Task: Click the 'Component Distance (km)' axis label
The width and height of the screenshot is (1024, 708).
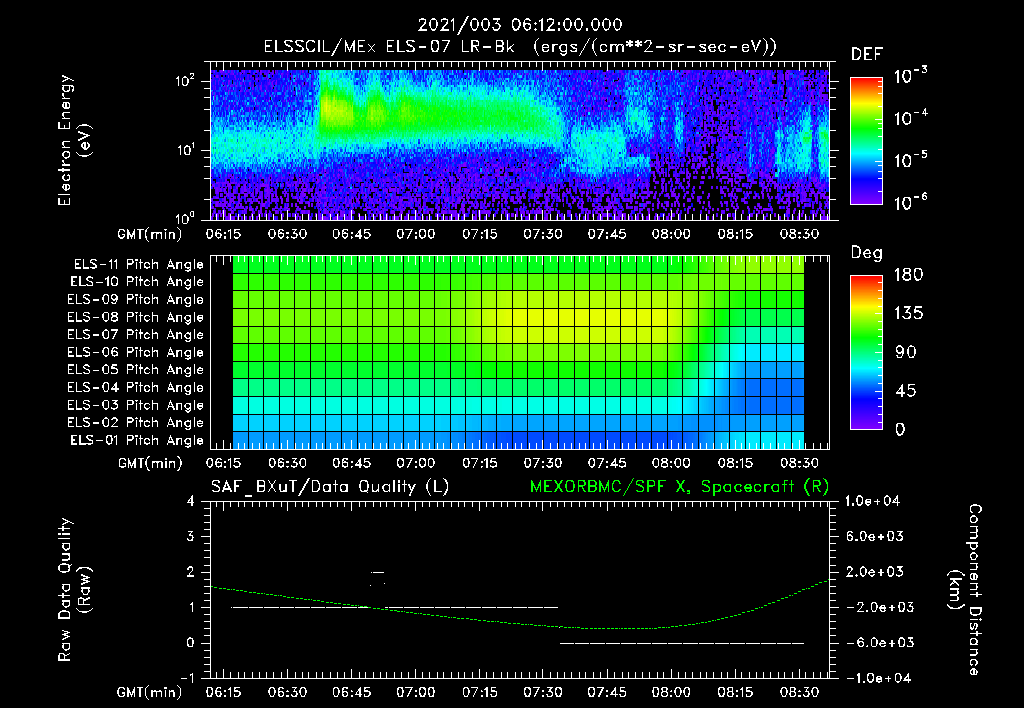Action: click(x=965, y=590)
